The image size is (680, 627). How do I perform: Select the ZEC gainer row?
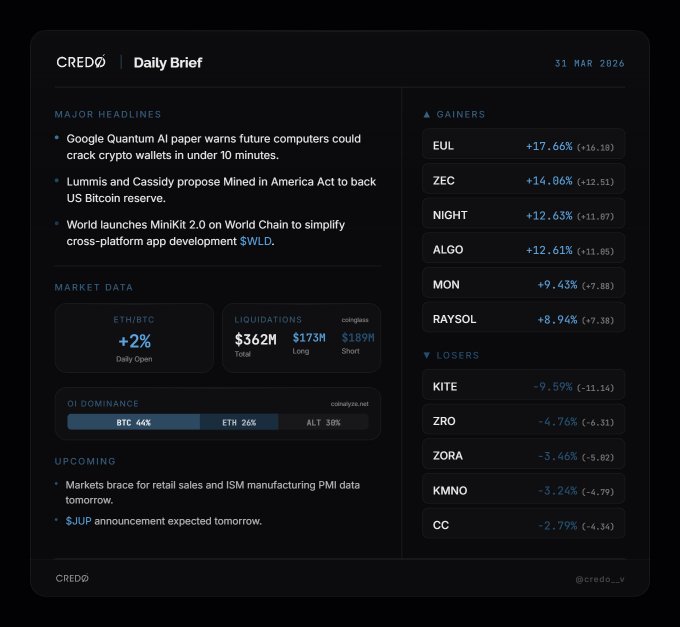(523, 180)
